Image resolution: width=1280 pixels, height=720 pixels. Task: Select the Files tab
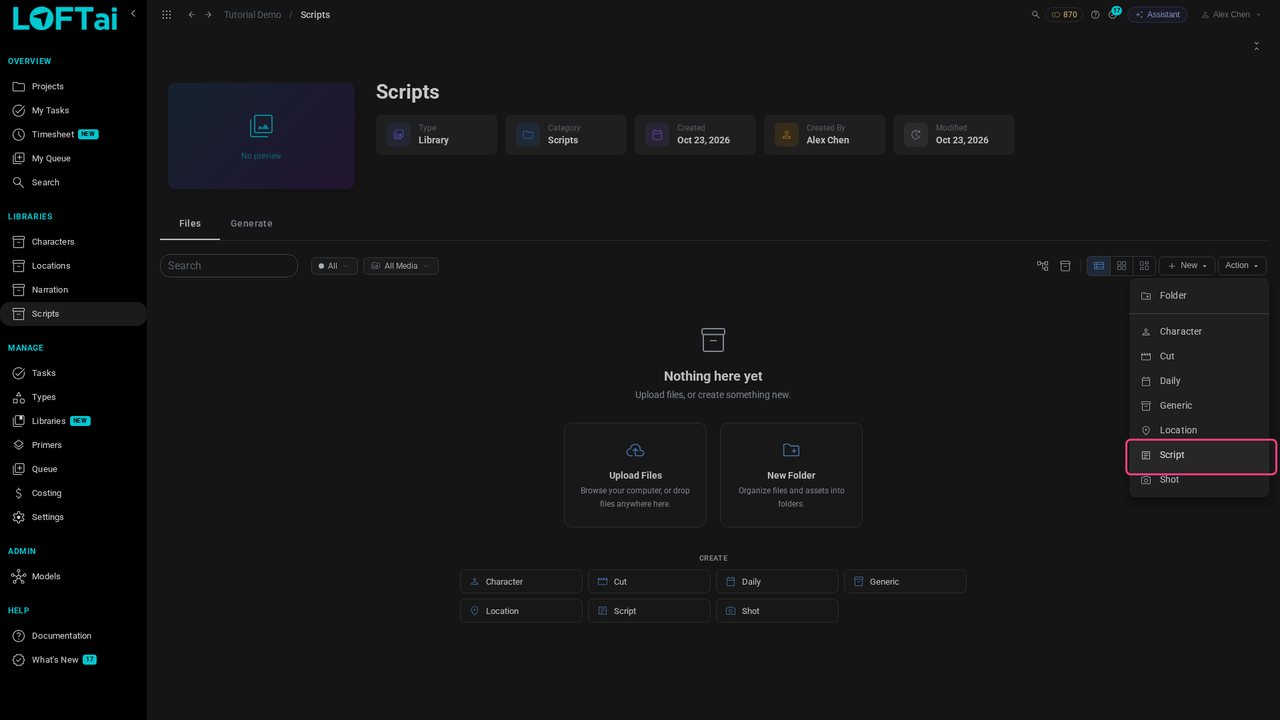coord(190,224)
